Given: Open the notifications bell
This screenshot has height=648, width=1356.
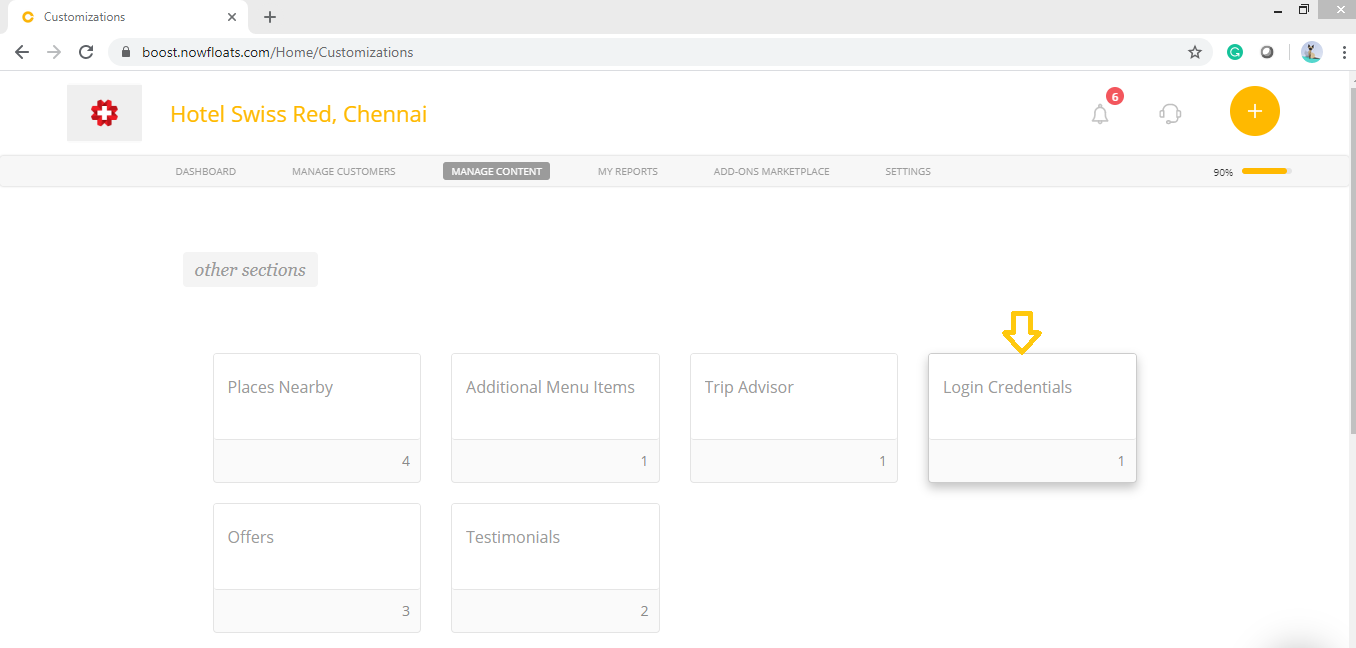Looking at the screenshot, I should (x=1100, y=113).
